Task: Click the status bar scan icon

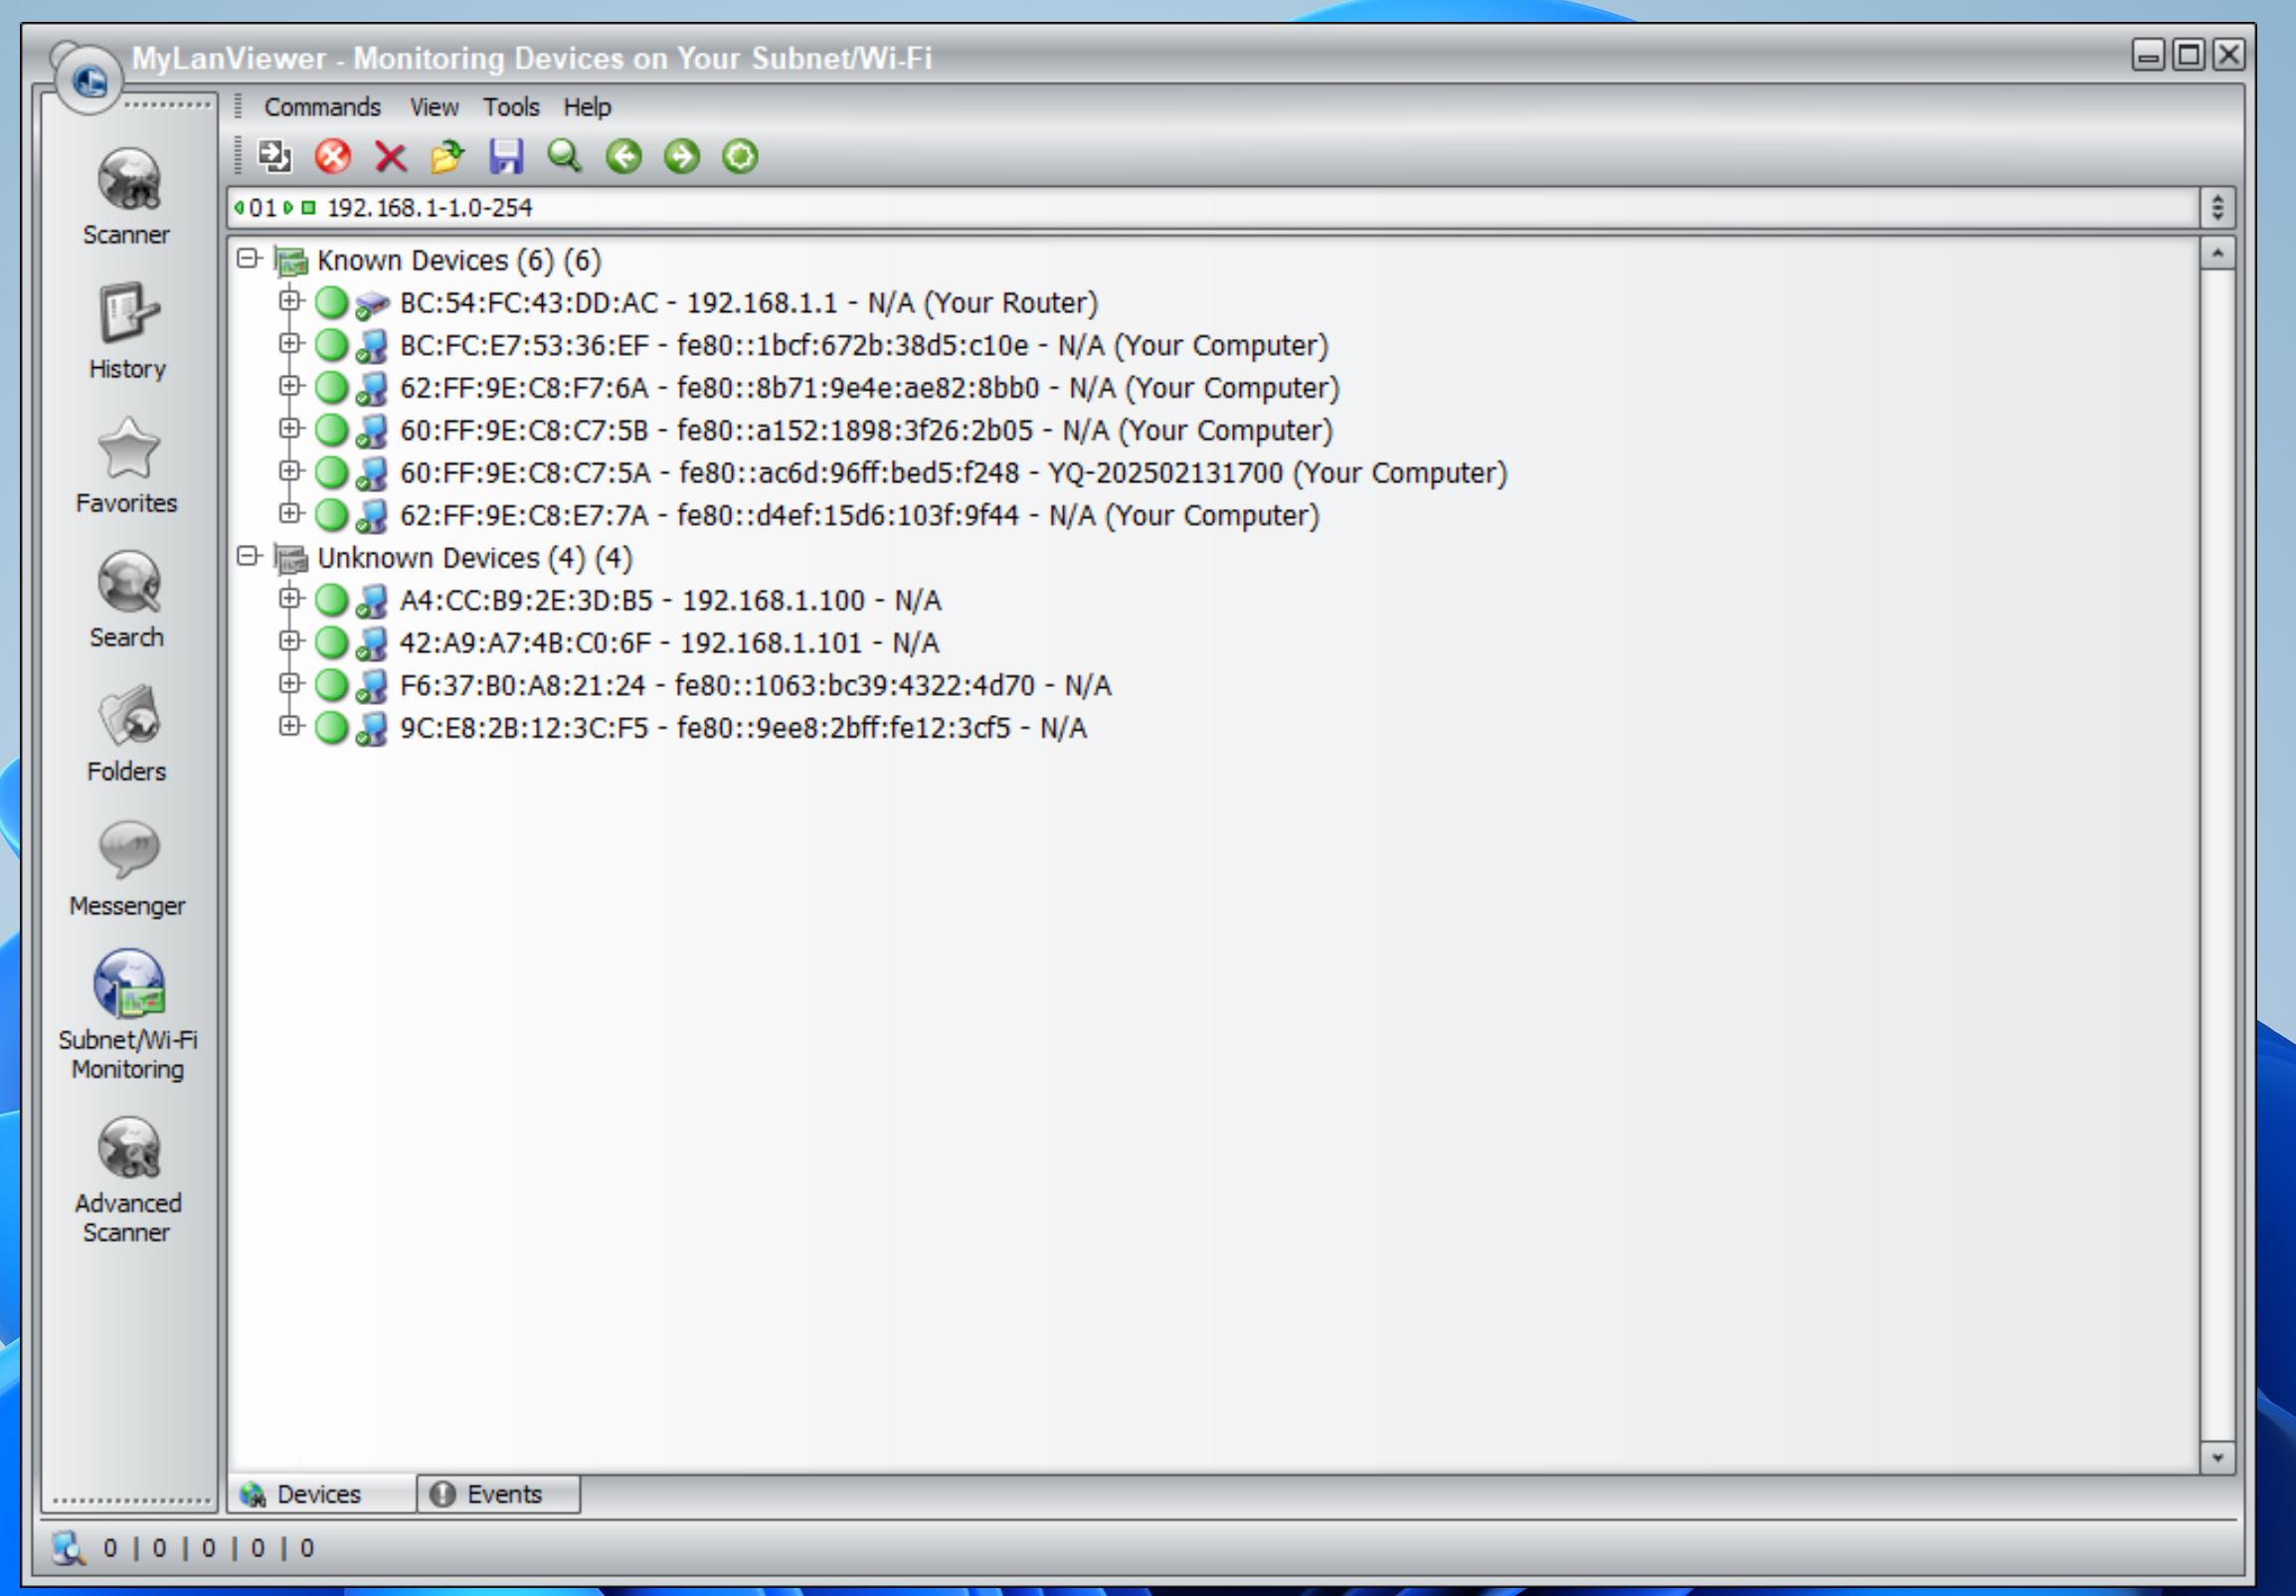Action: pyautogui.click(x=68, y=1547)
